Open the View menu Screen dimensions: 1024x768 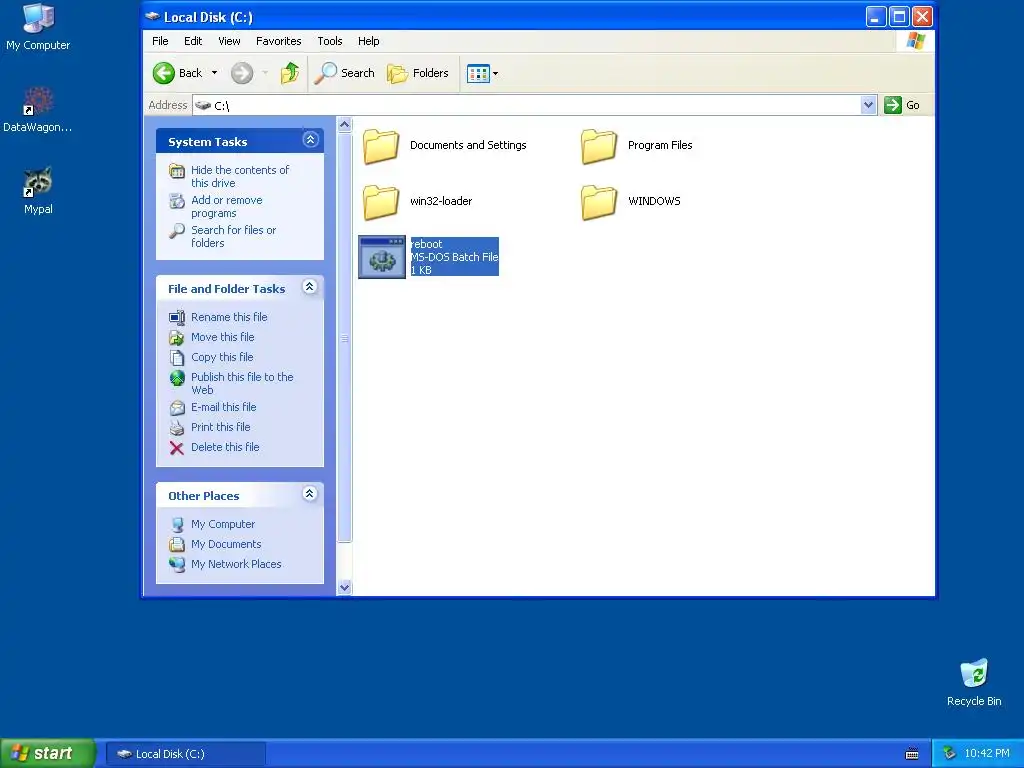point(229,41)
